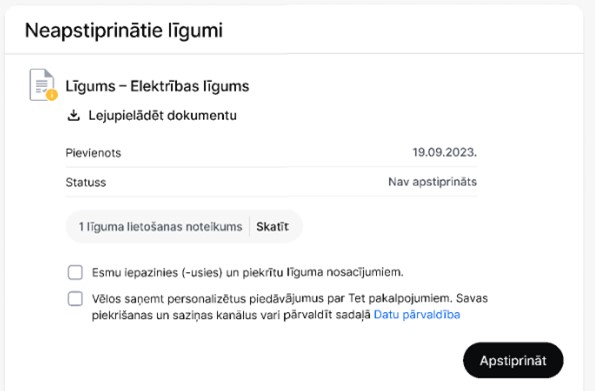Viewport: 595px width, 391px height.
Task: Enable the Vēlos saņemt personalizētus piedāvājumus checkbox
Action: point(75,299)
